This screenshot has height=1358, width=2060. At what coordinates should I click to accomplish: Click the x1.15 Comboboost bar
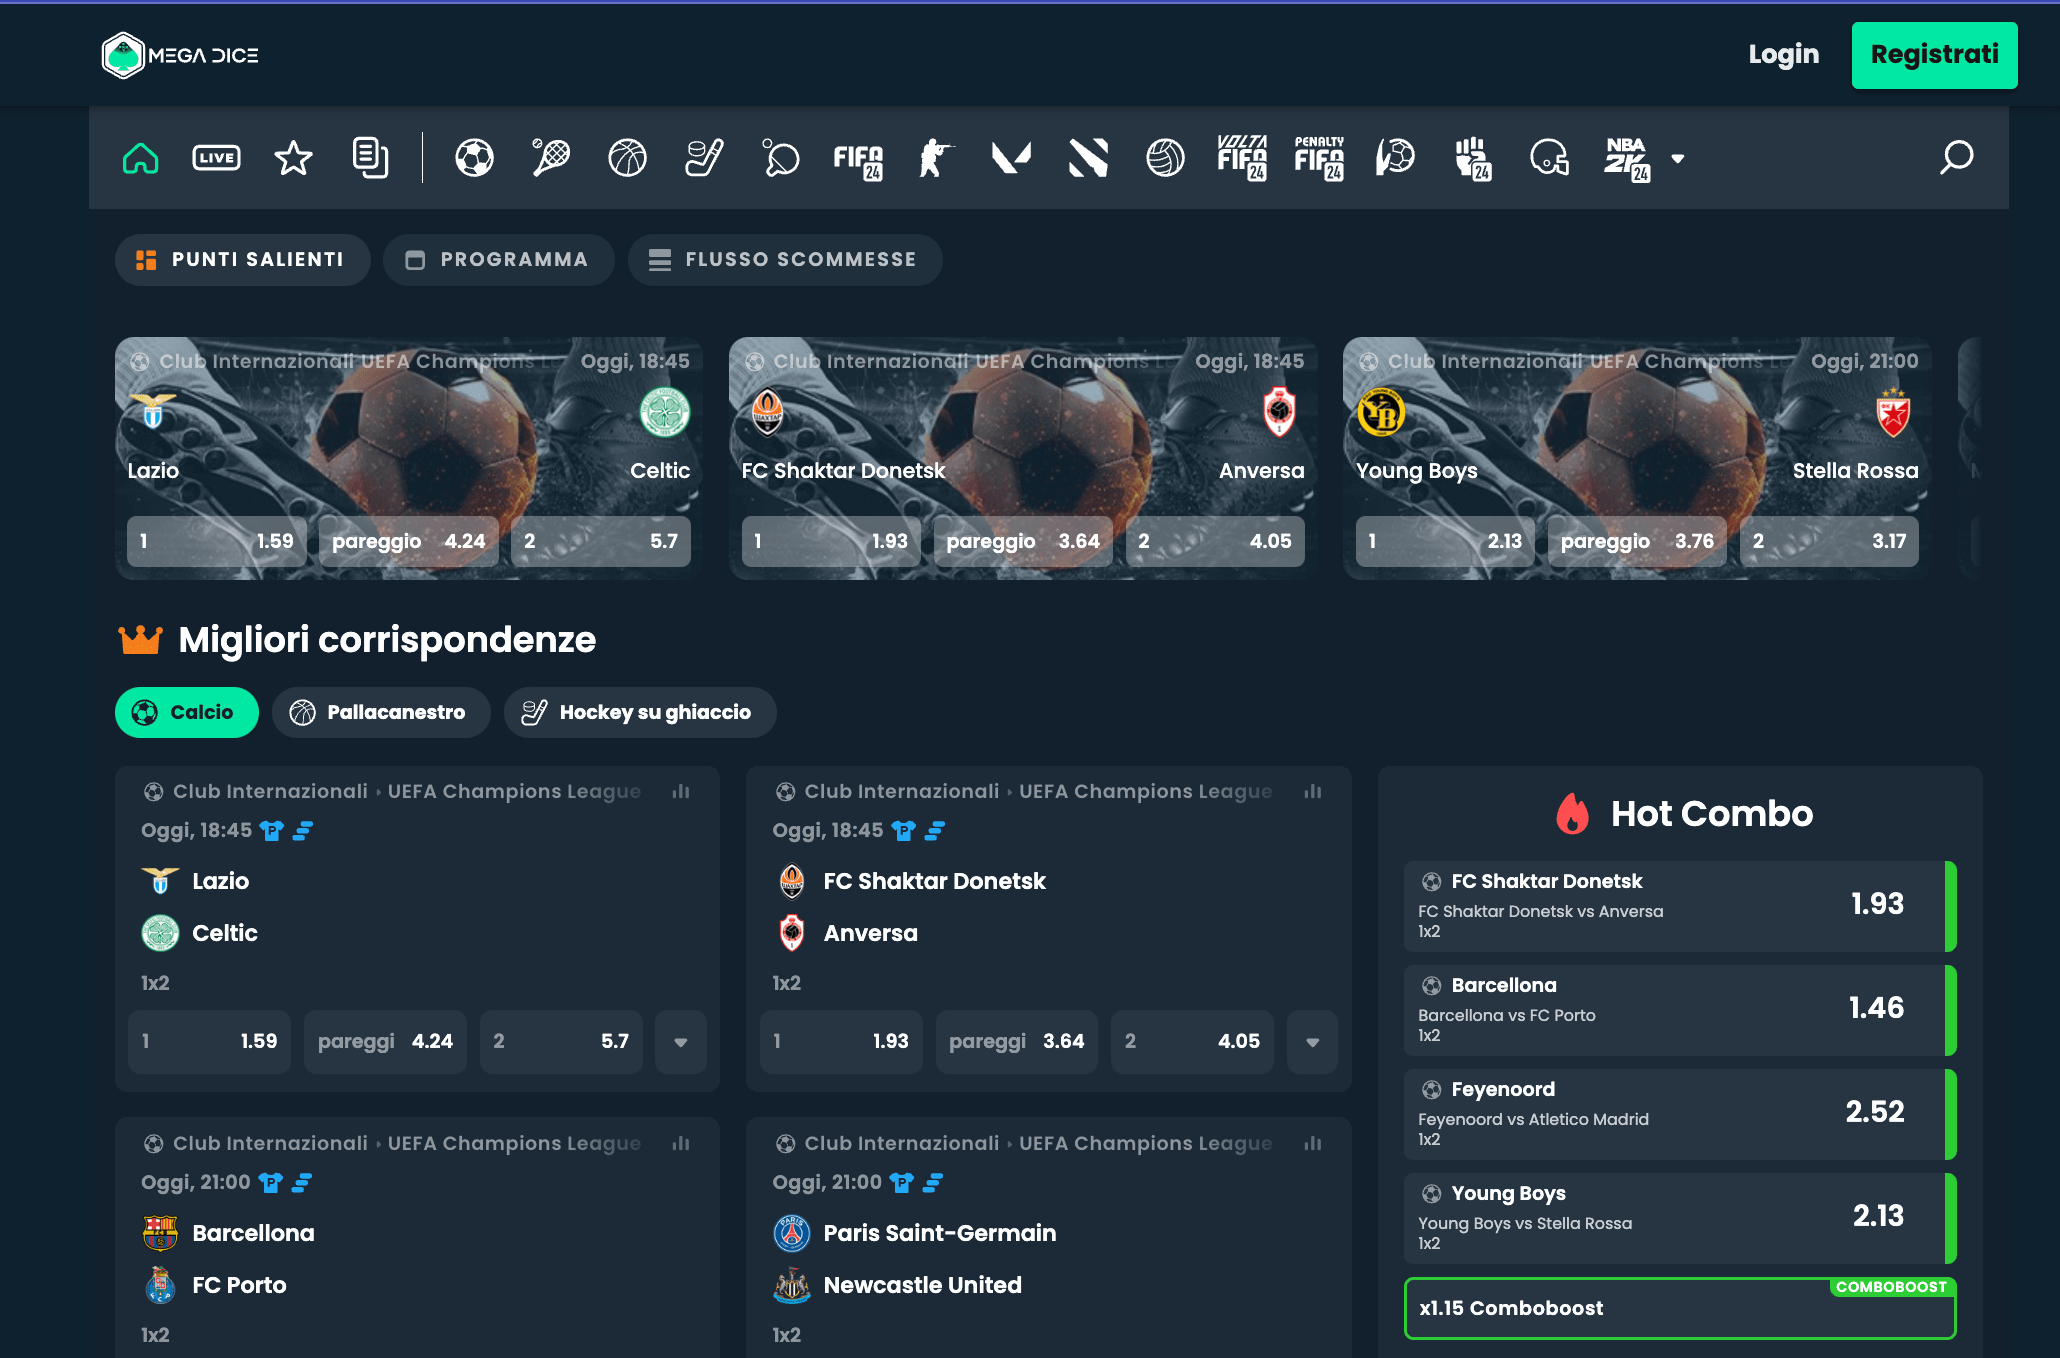point(1678,1308)
